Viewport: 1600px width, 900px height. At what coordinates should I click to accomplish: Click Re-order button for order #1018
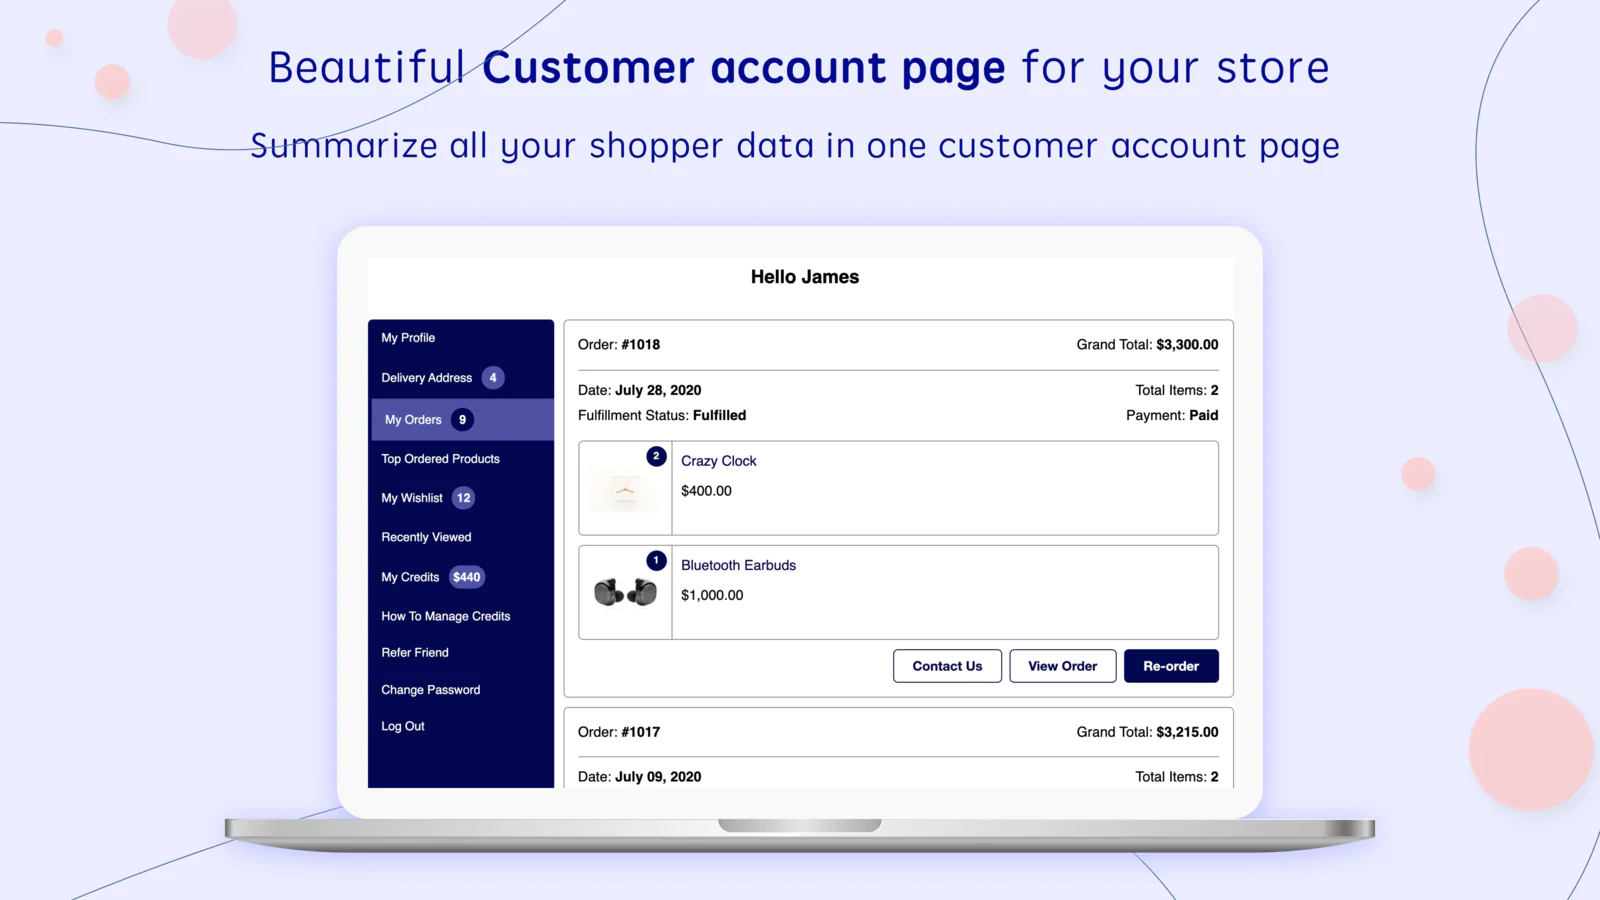tap(1171, 666)
